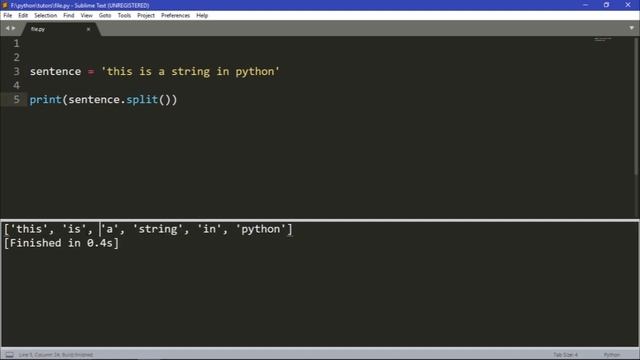Go to next tab with right arrow
Viewport: 640px width, 360px height.
click(13, 28)
